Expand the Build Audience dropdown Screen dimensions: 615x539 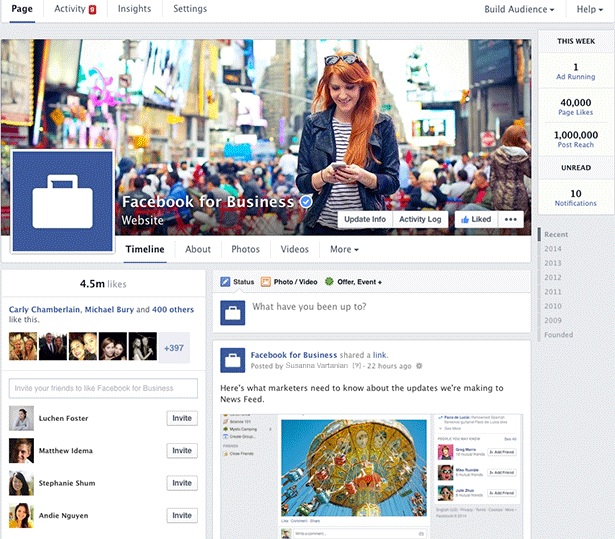[x=519, y=9]
